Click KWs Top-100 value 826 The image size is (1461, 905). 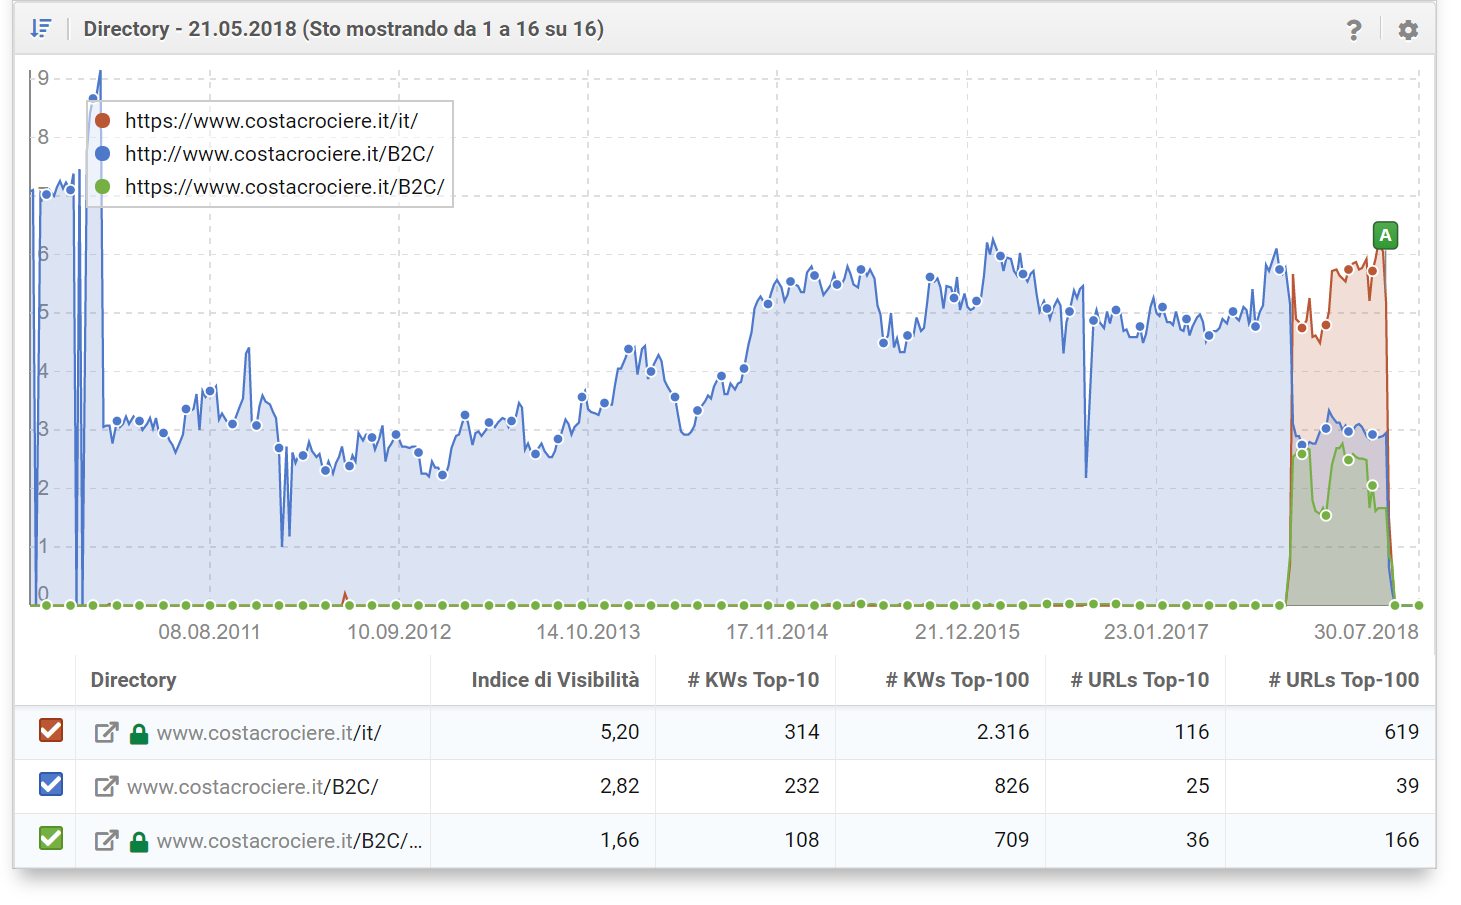[1012, 786]
